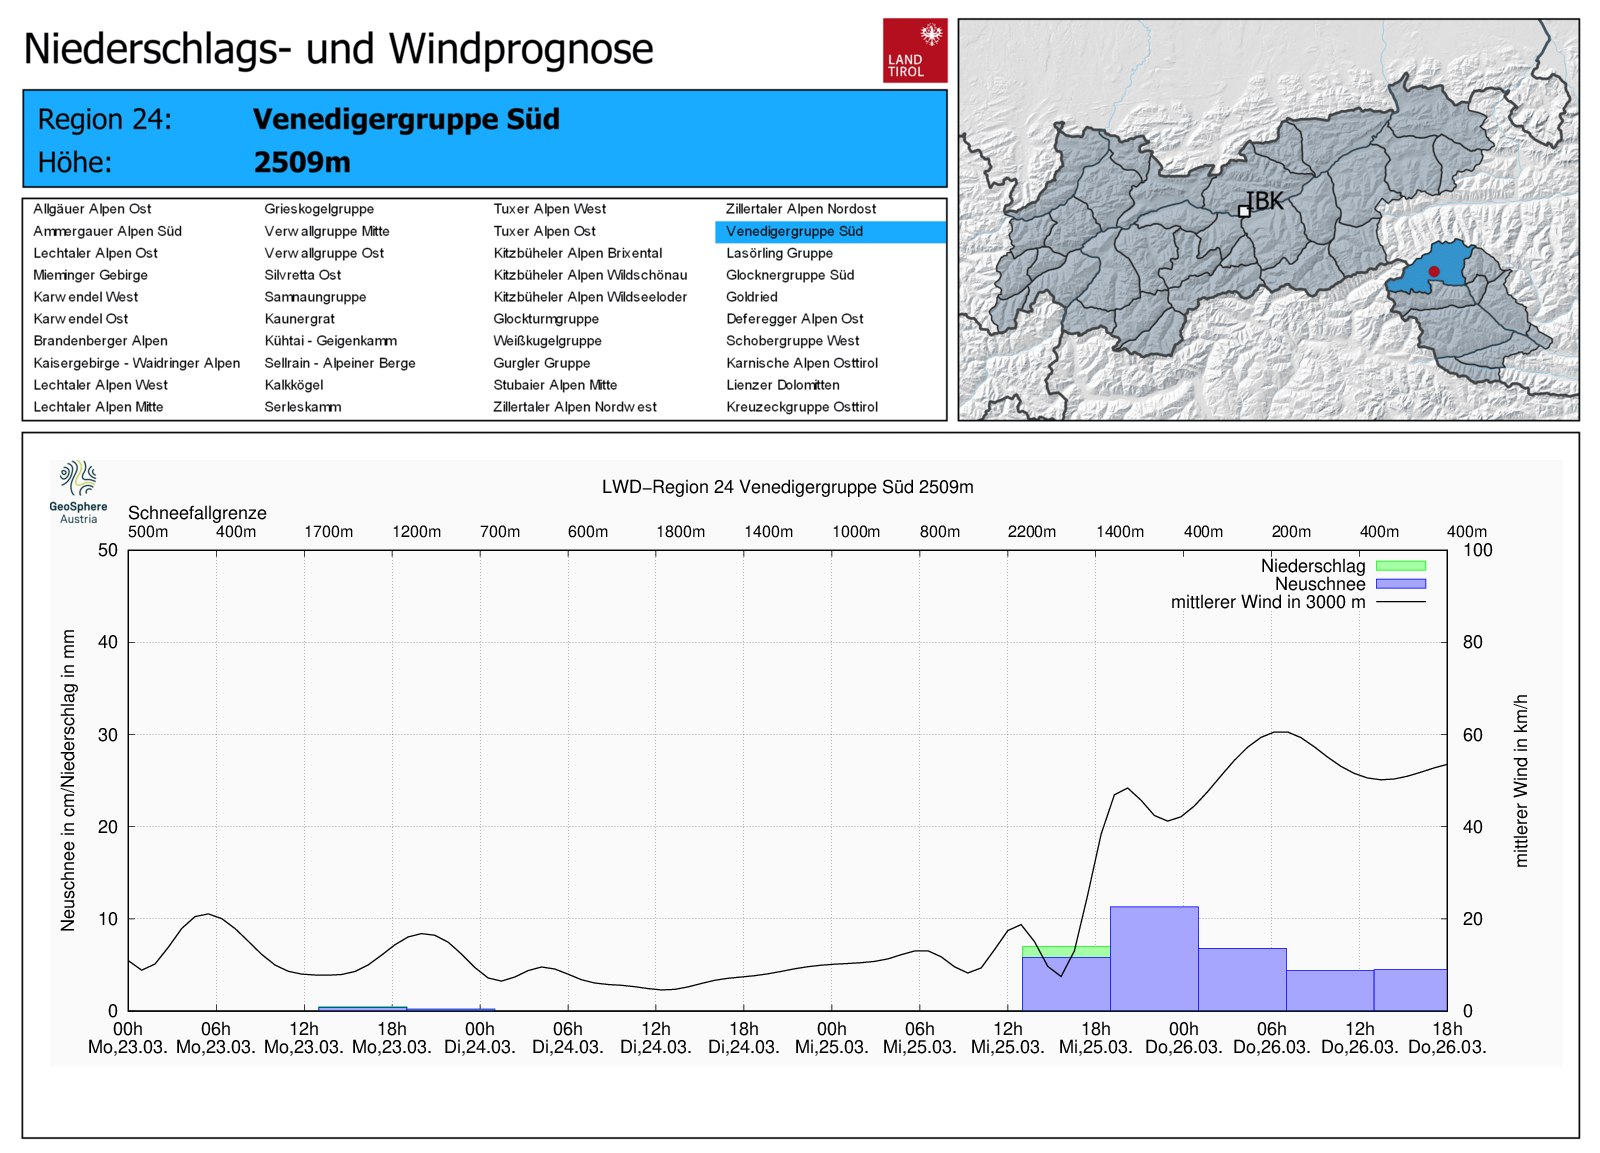Click the green Niederschlag legend swatch
Screen dimensions: 1600x1153
1400,566
